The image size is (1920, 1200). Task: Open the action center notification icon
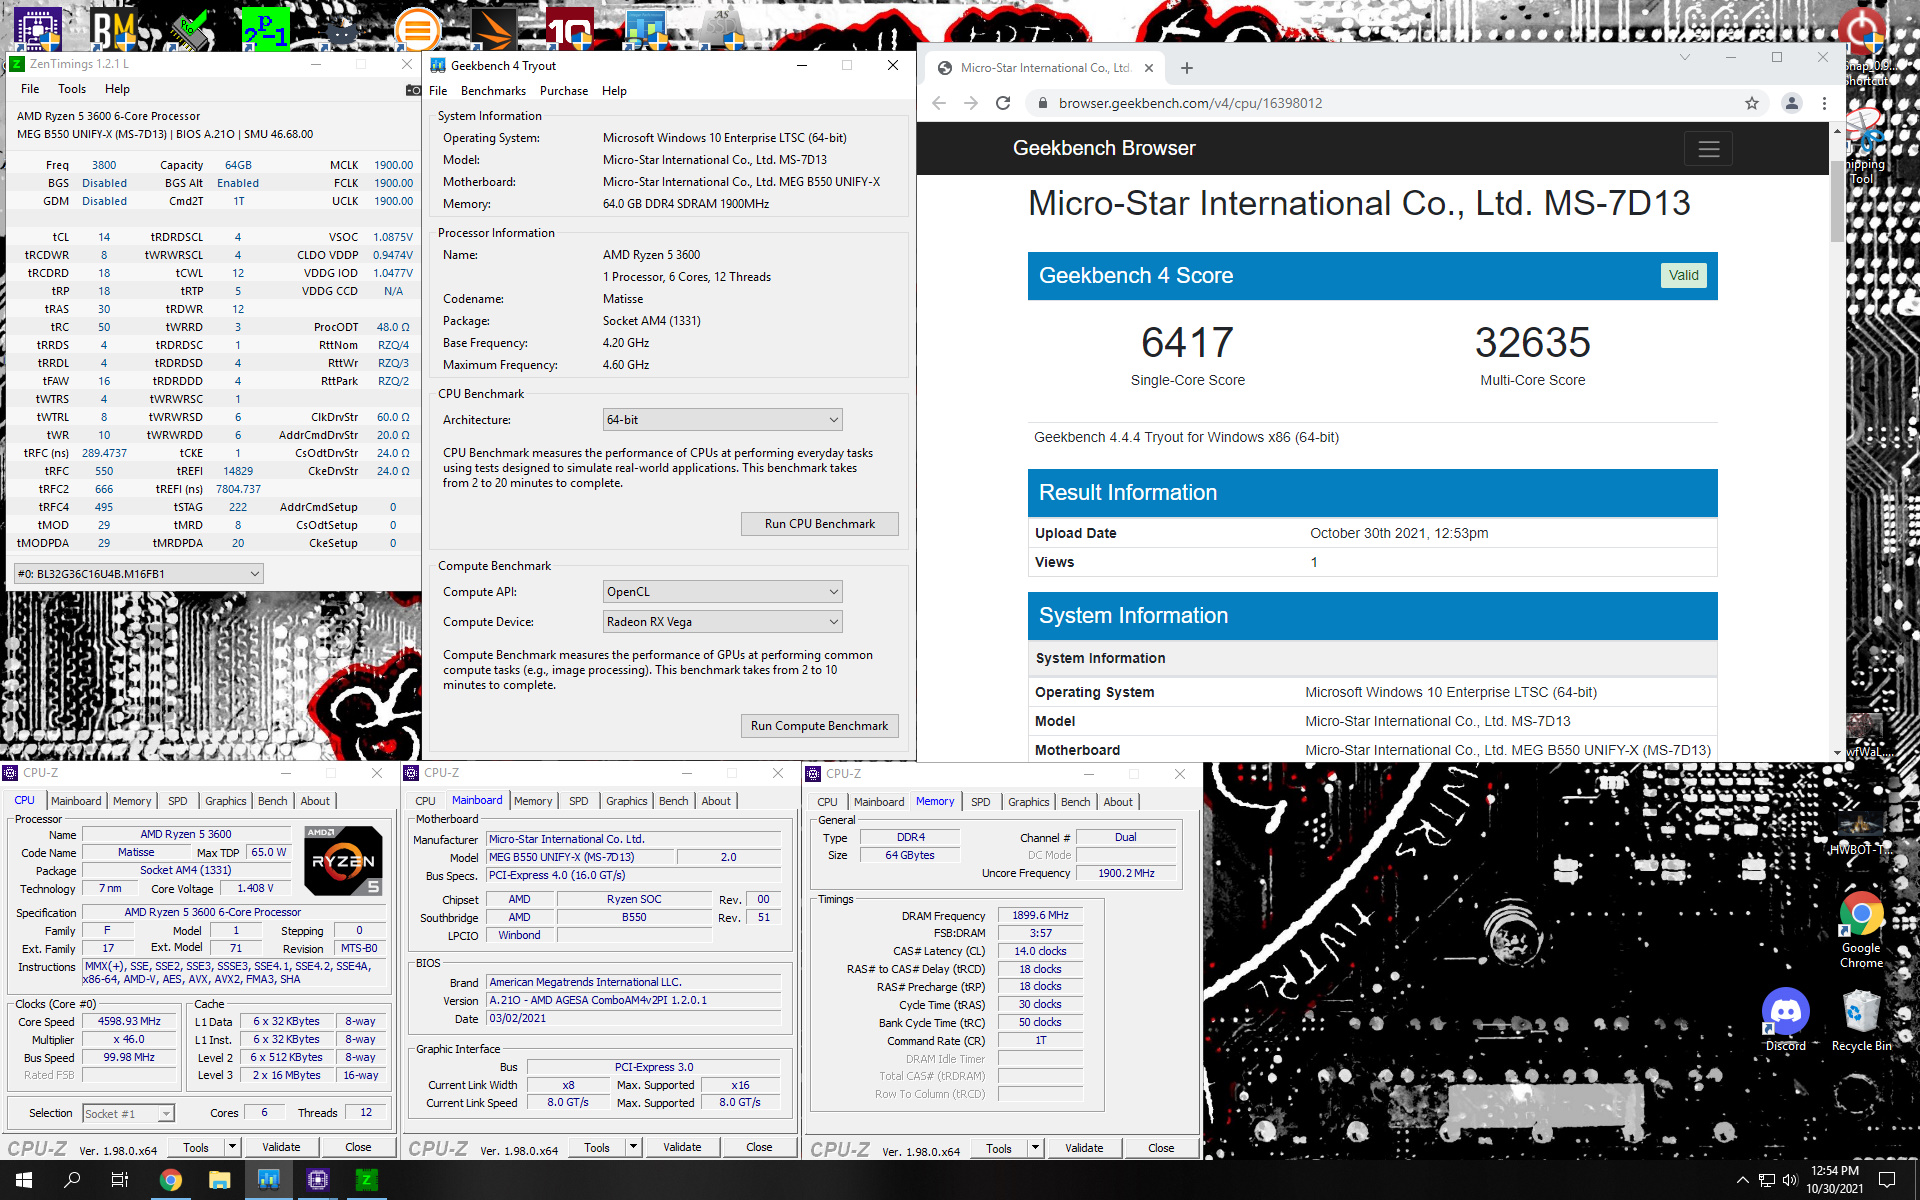coord(1887,1180)
